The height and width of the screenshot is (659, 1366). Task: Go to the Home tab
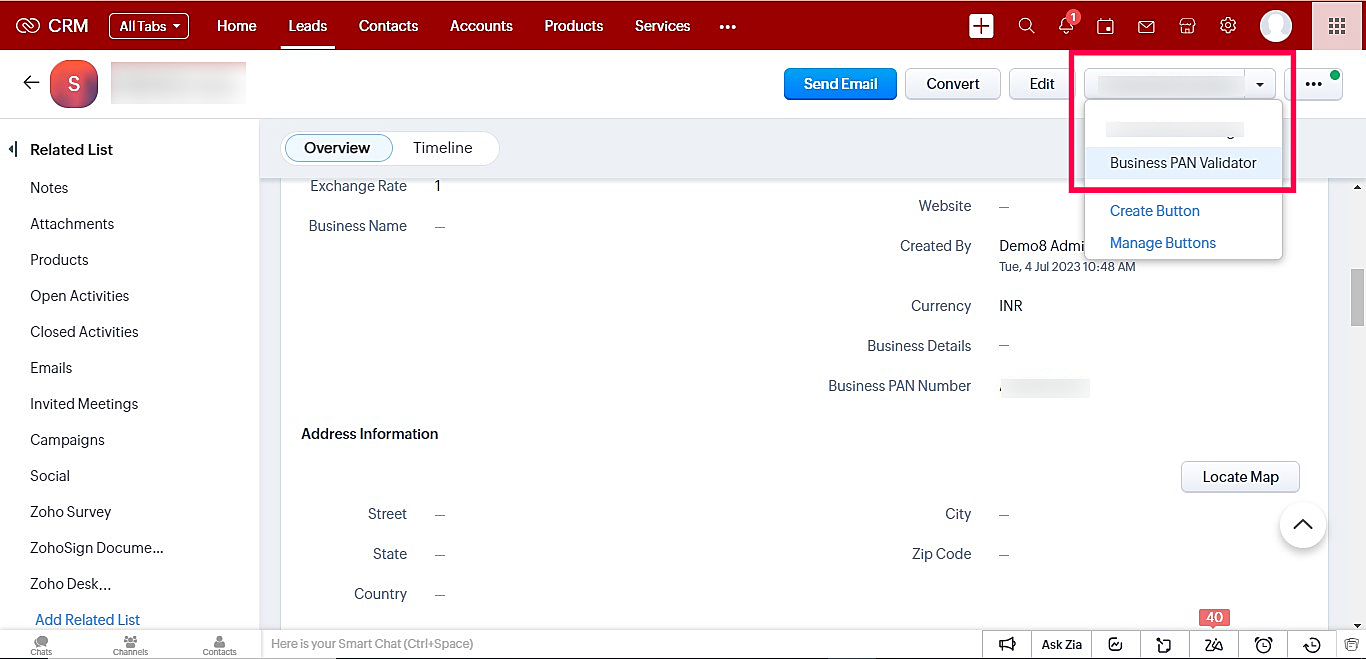point(237,26)
